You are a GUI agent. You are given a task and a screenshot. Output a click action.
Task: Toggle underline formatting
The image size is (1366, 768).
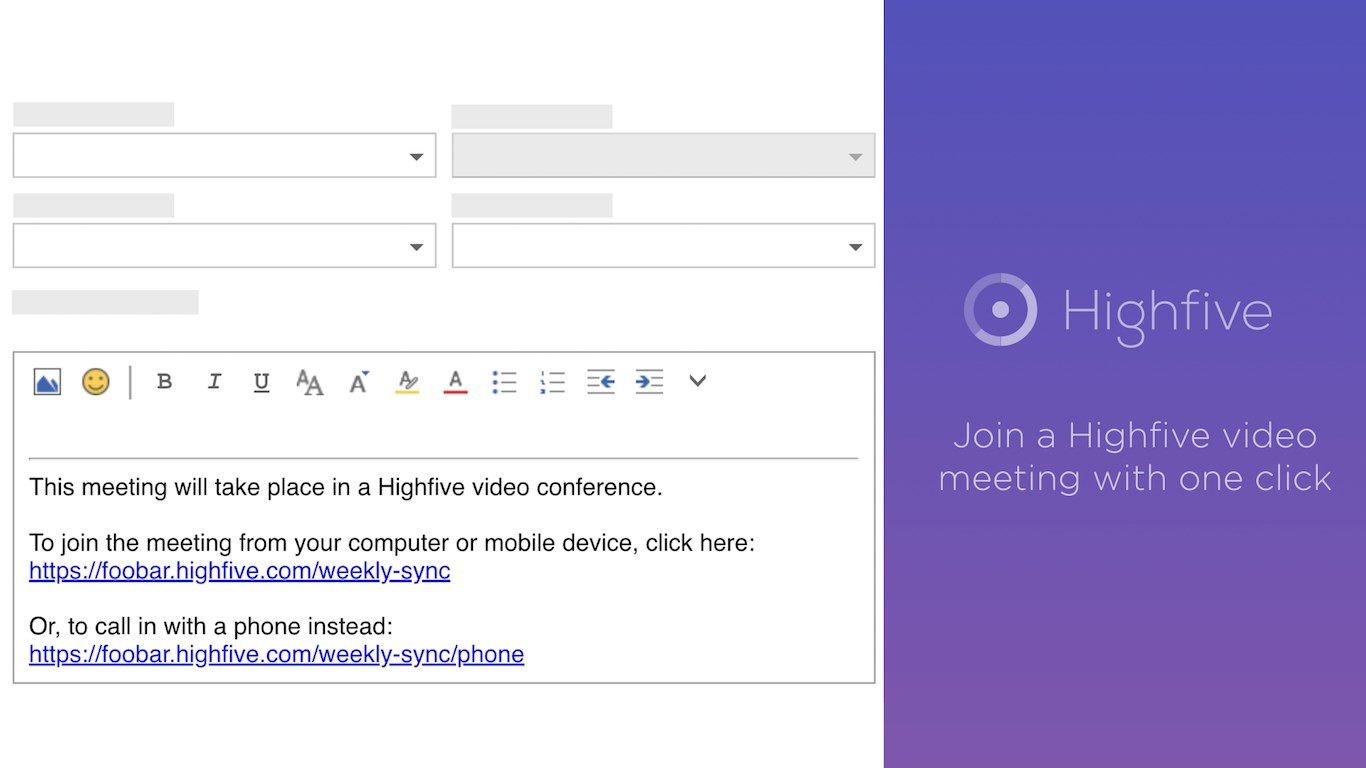click(261, 382)
